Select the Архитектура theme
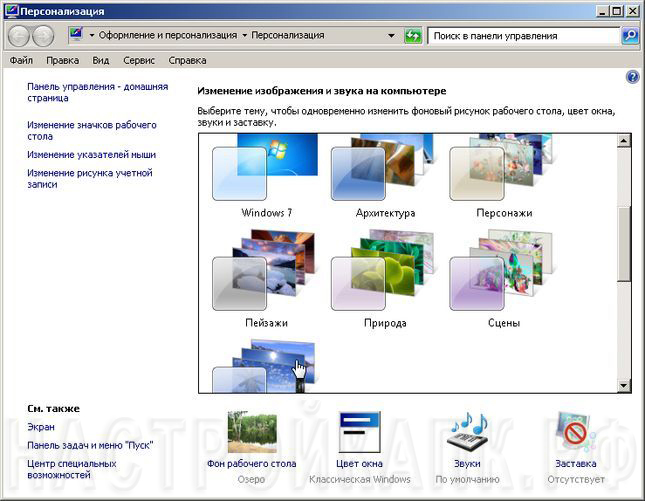645x501 pixels. tap(385, 176)
